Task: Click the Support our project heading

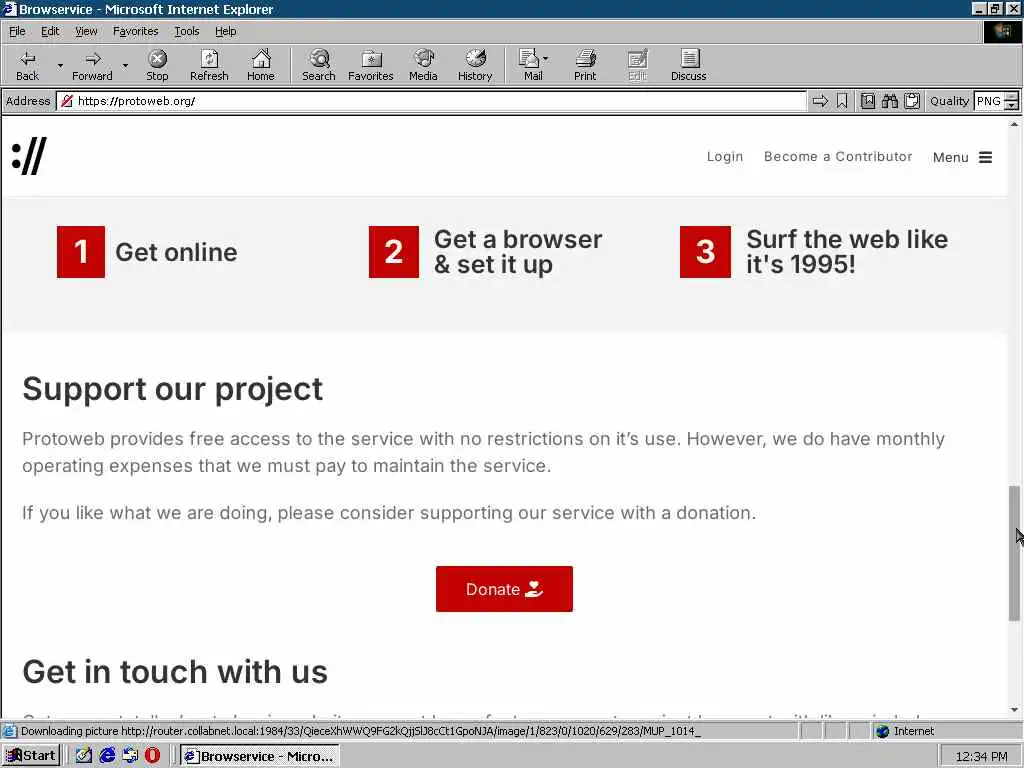Action: pos(172,390)
